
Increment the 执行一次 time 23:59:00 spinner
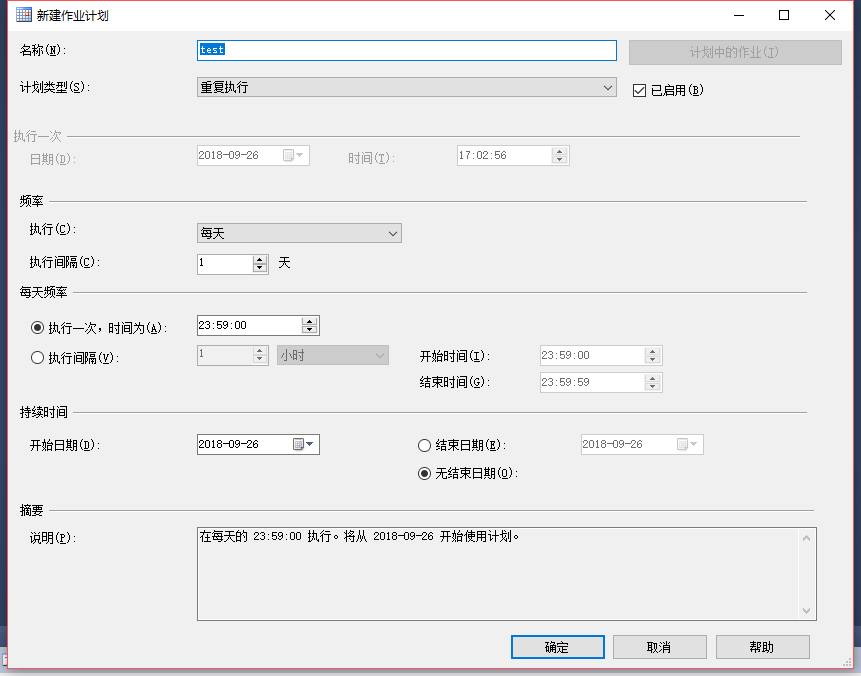point(310,321)
